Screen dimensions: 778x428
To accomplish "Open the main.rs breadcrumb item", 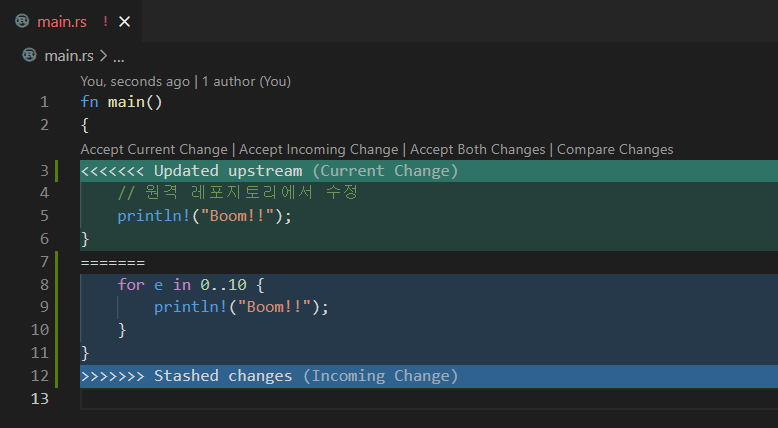I will coord(68,56).
